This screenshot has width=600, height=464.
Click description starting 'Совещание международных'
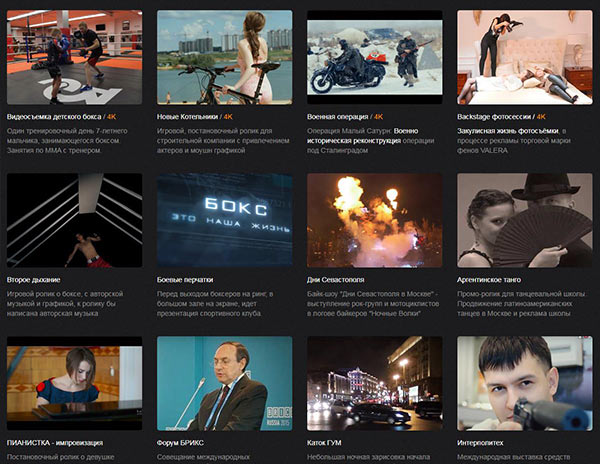(203, 457)
